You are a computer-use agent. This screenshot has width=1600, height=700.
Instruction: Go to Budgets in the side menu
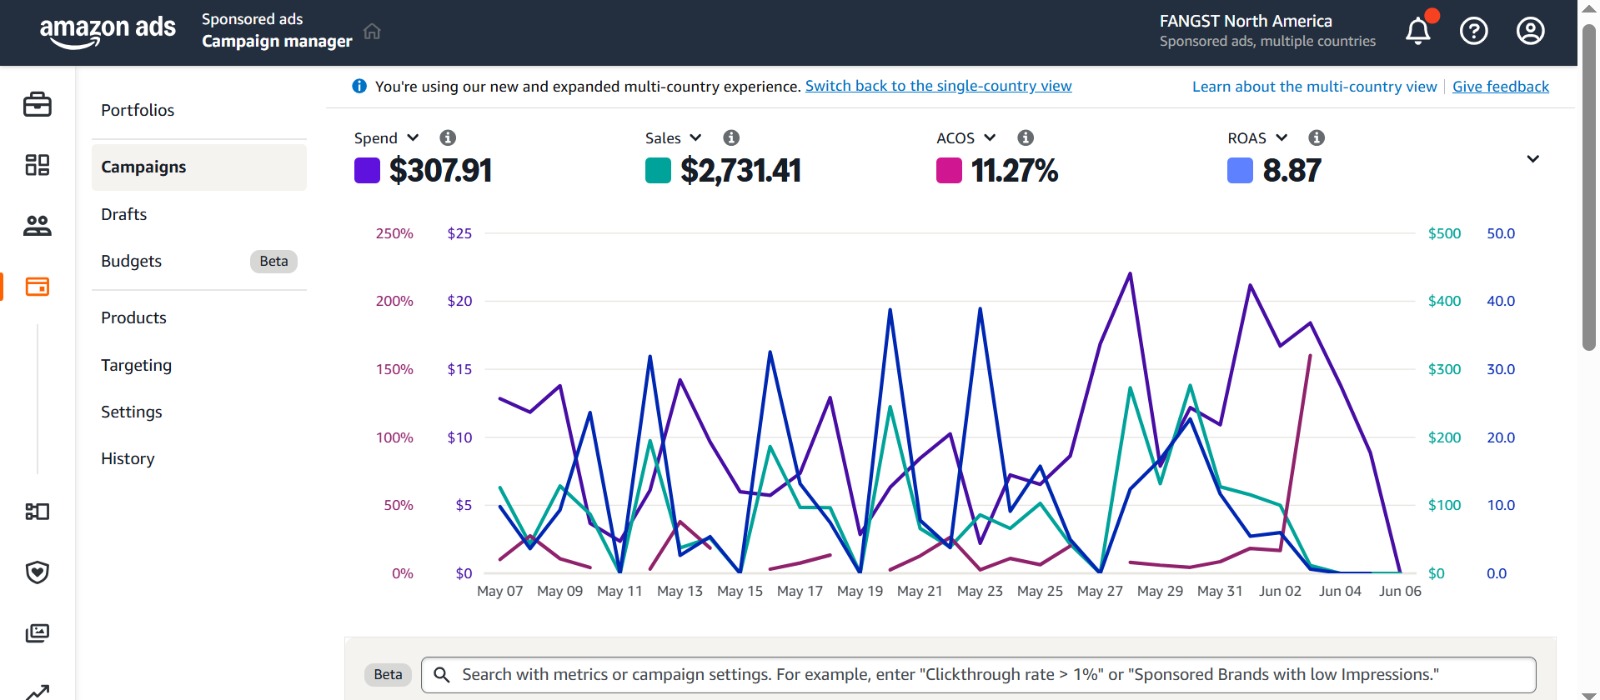(x=131, y=261)
